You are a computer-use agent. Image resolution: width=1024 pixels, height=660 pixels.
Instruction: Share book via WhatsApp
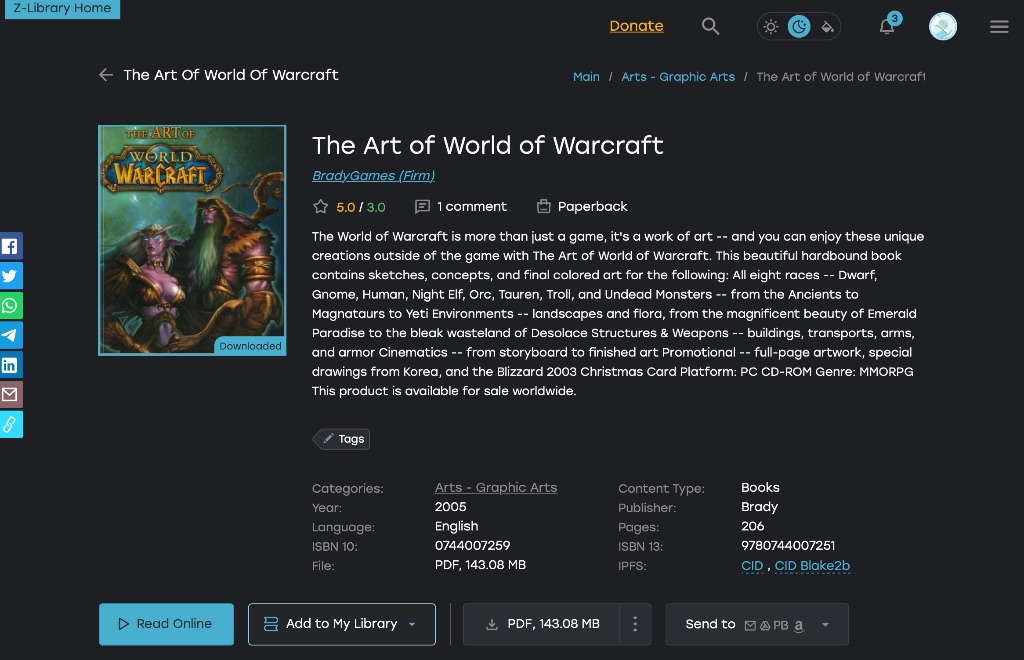[10, 306]
